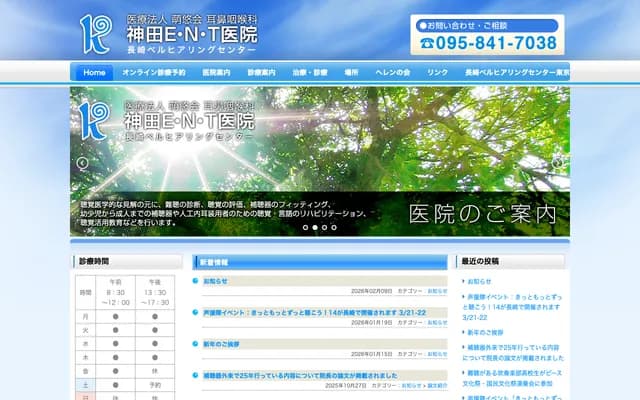This screenshot has width=640, height=400.
Task: Open the ヘレンの会 navigation item
Action: click(x=393, y=73)
